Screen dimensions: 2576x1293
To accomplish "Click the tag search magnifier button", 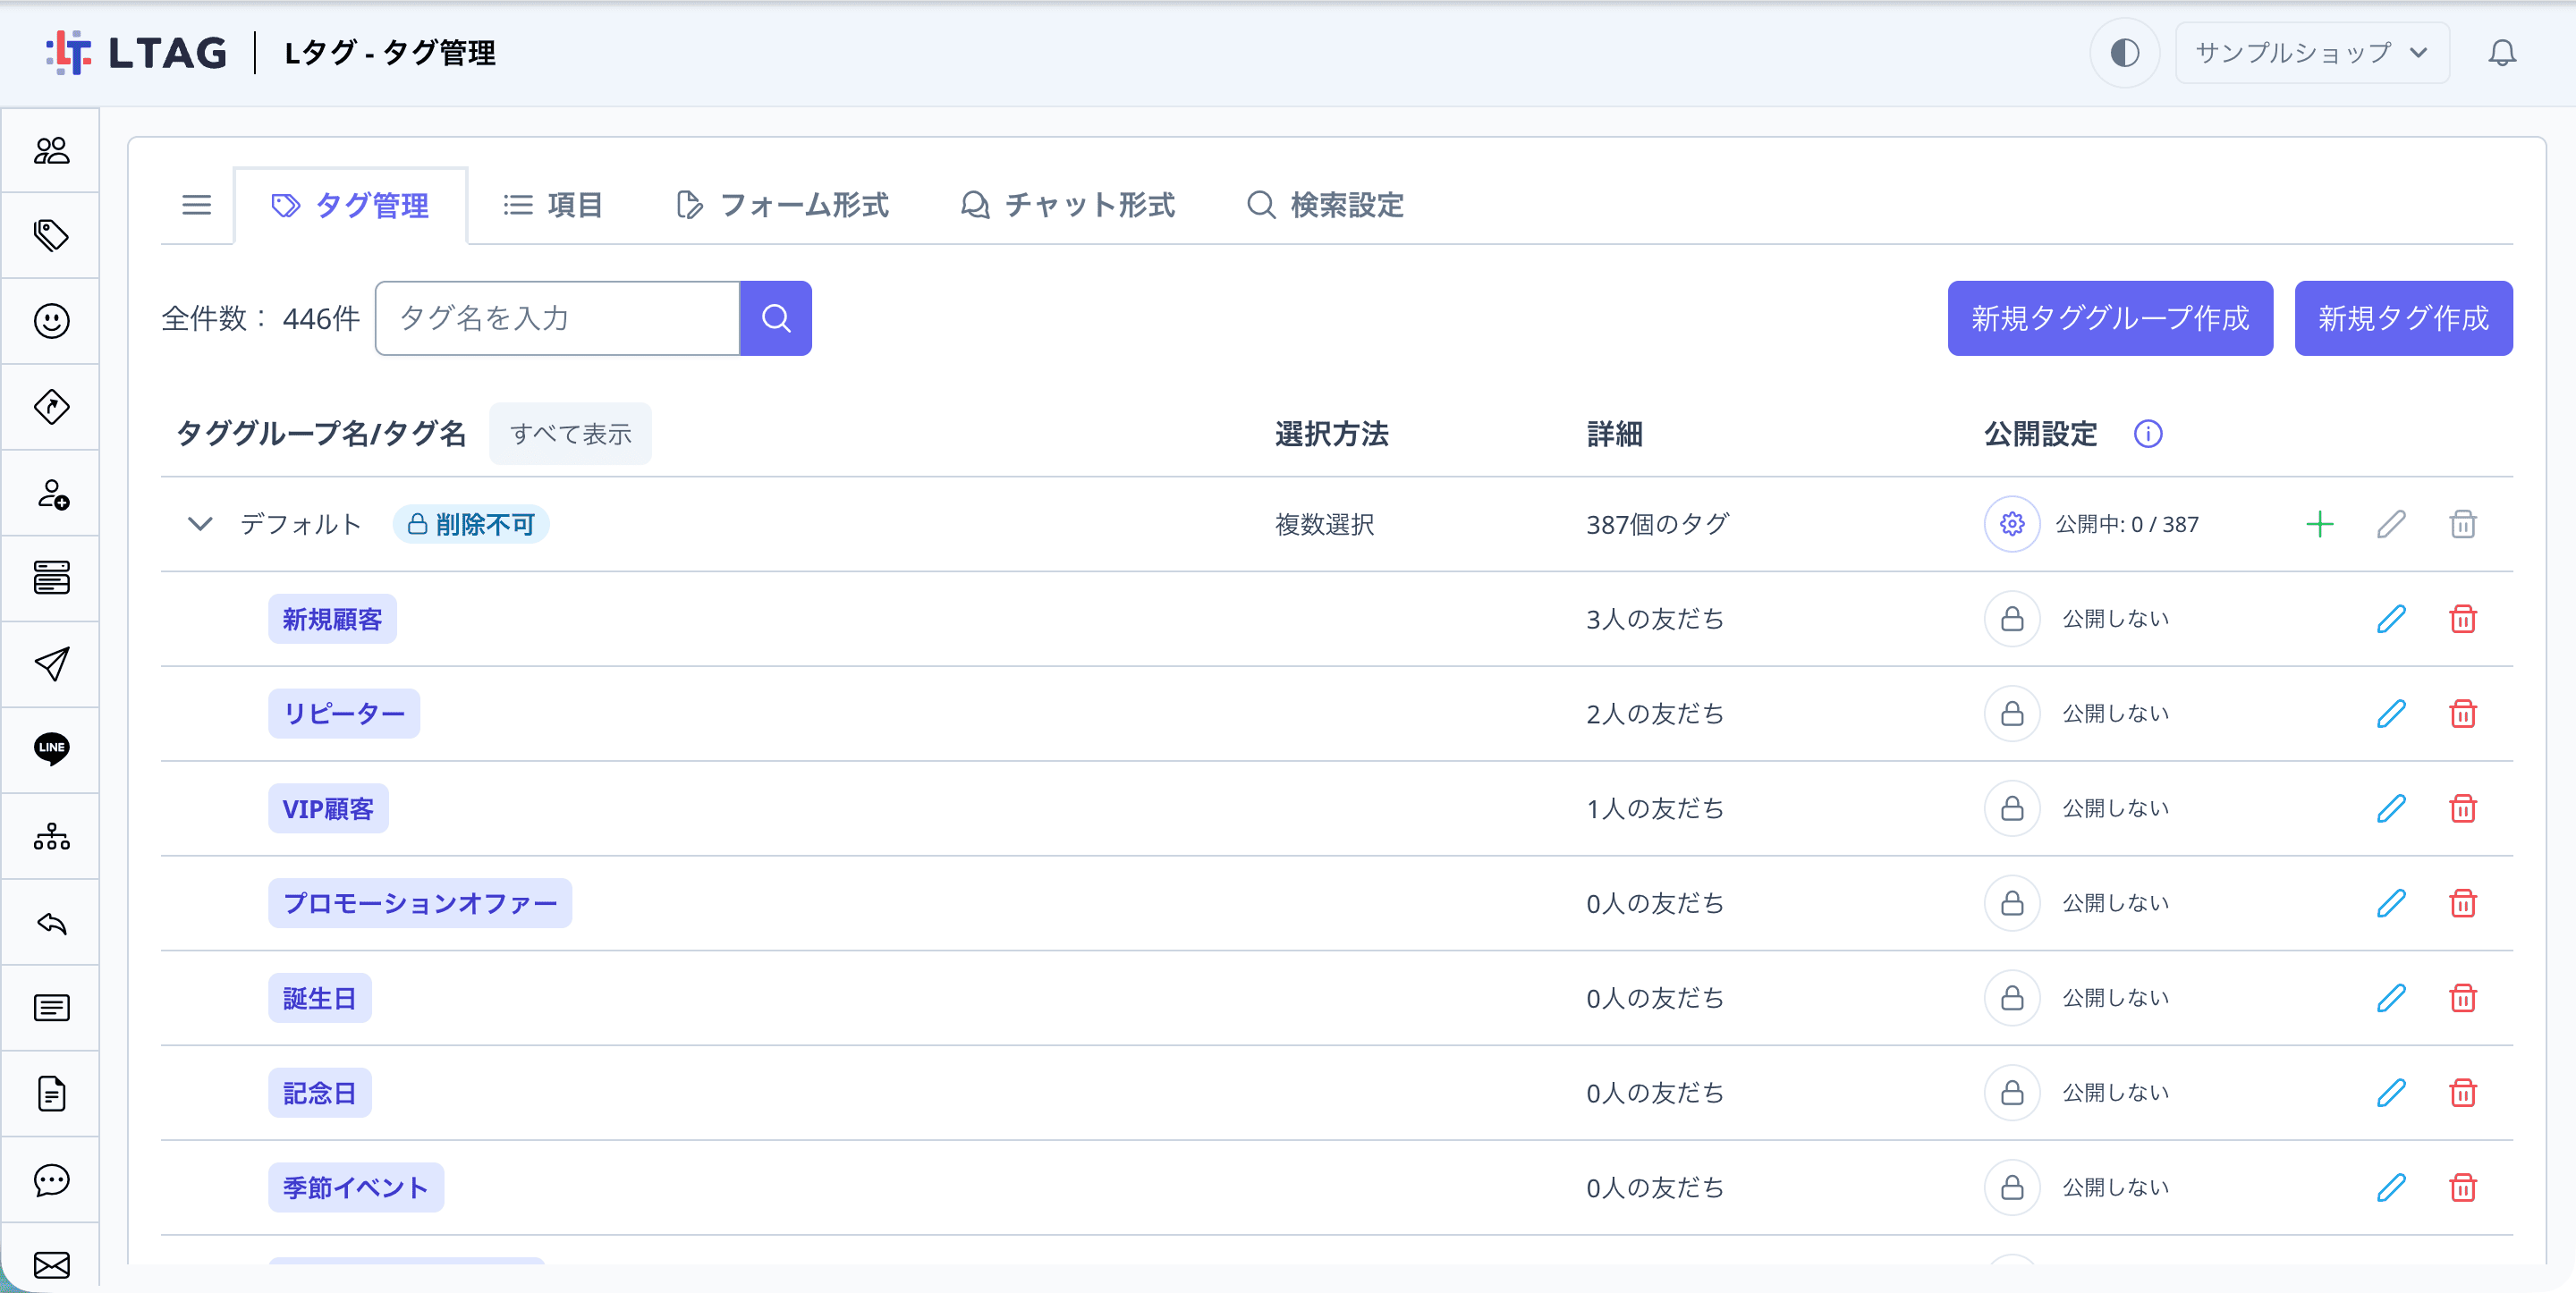I will (x=775, y=318).
